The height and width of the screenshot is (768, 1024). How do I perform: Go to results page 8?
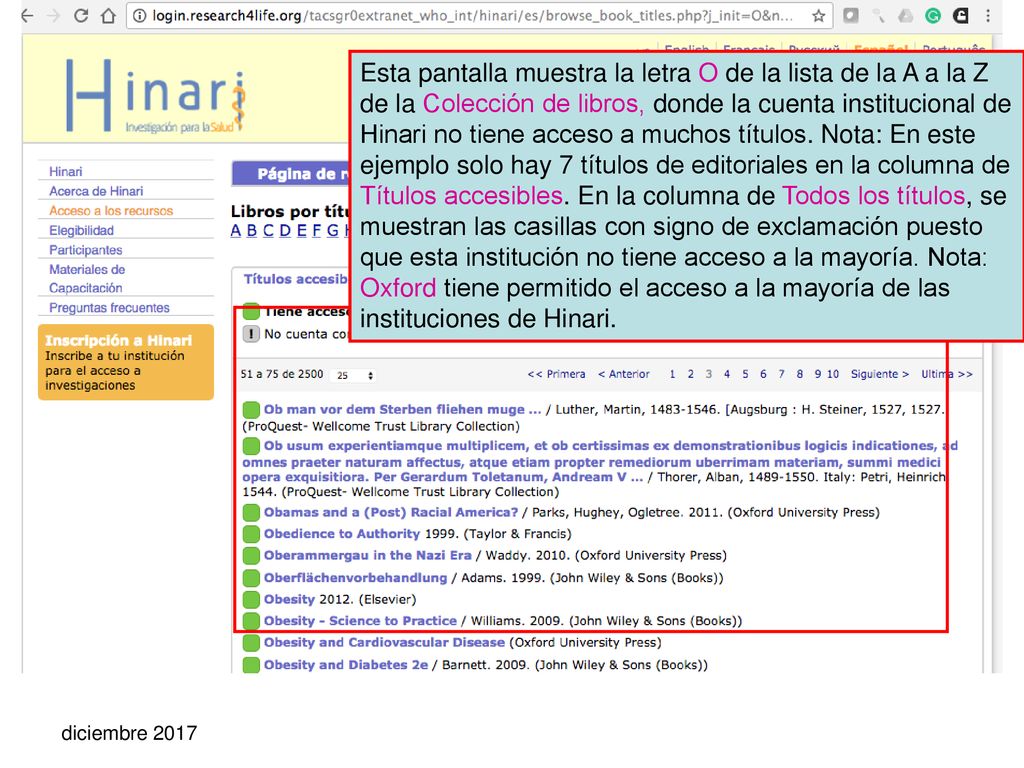(800, 374)
